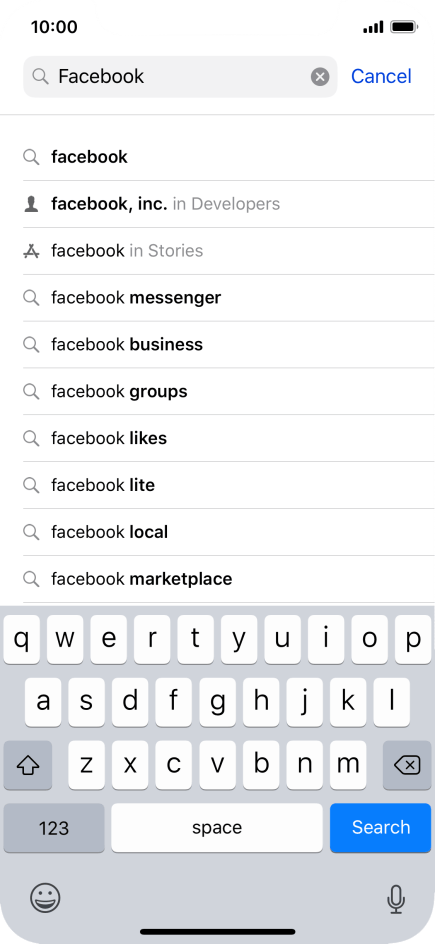Tap the blue Search button
This screenshot has width=435, height=944.
click(381, 828)
